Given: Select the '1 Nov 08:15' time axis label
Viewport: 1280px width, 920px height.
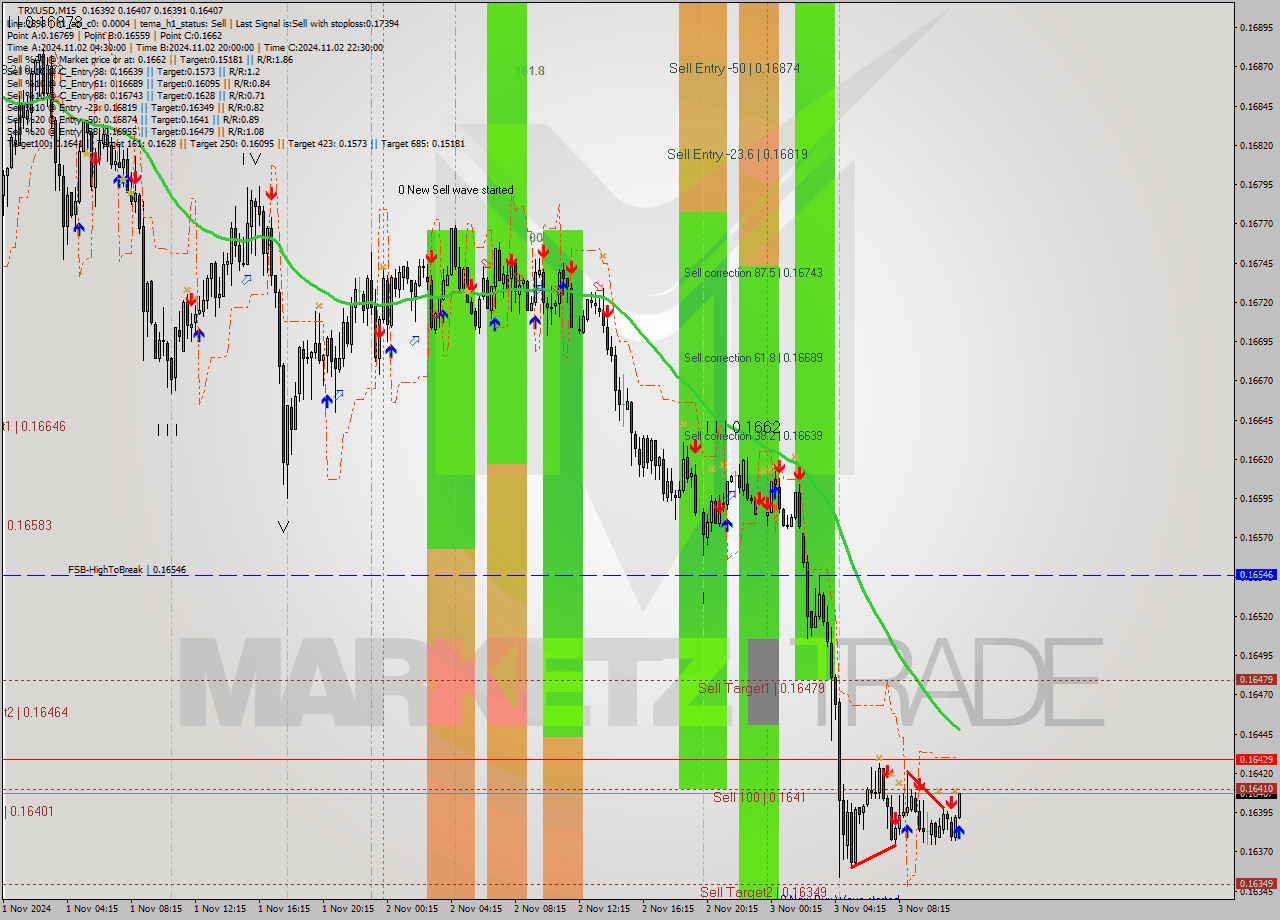Looking at the screenshot, I should coord(155,909).
